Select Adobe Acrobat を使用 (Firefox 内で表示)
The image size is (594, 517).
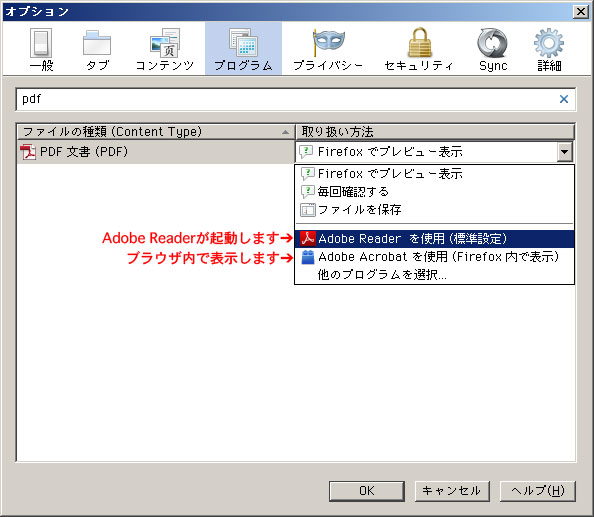(x=435, y=257)
